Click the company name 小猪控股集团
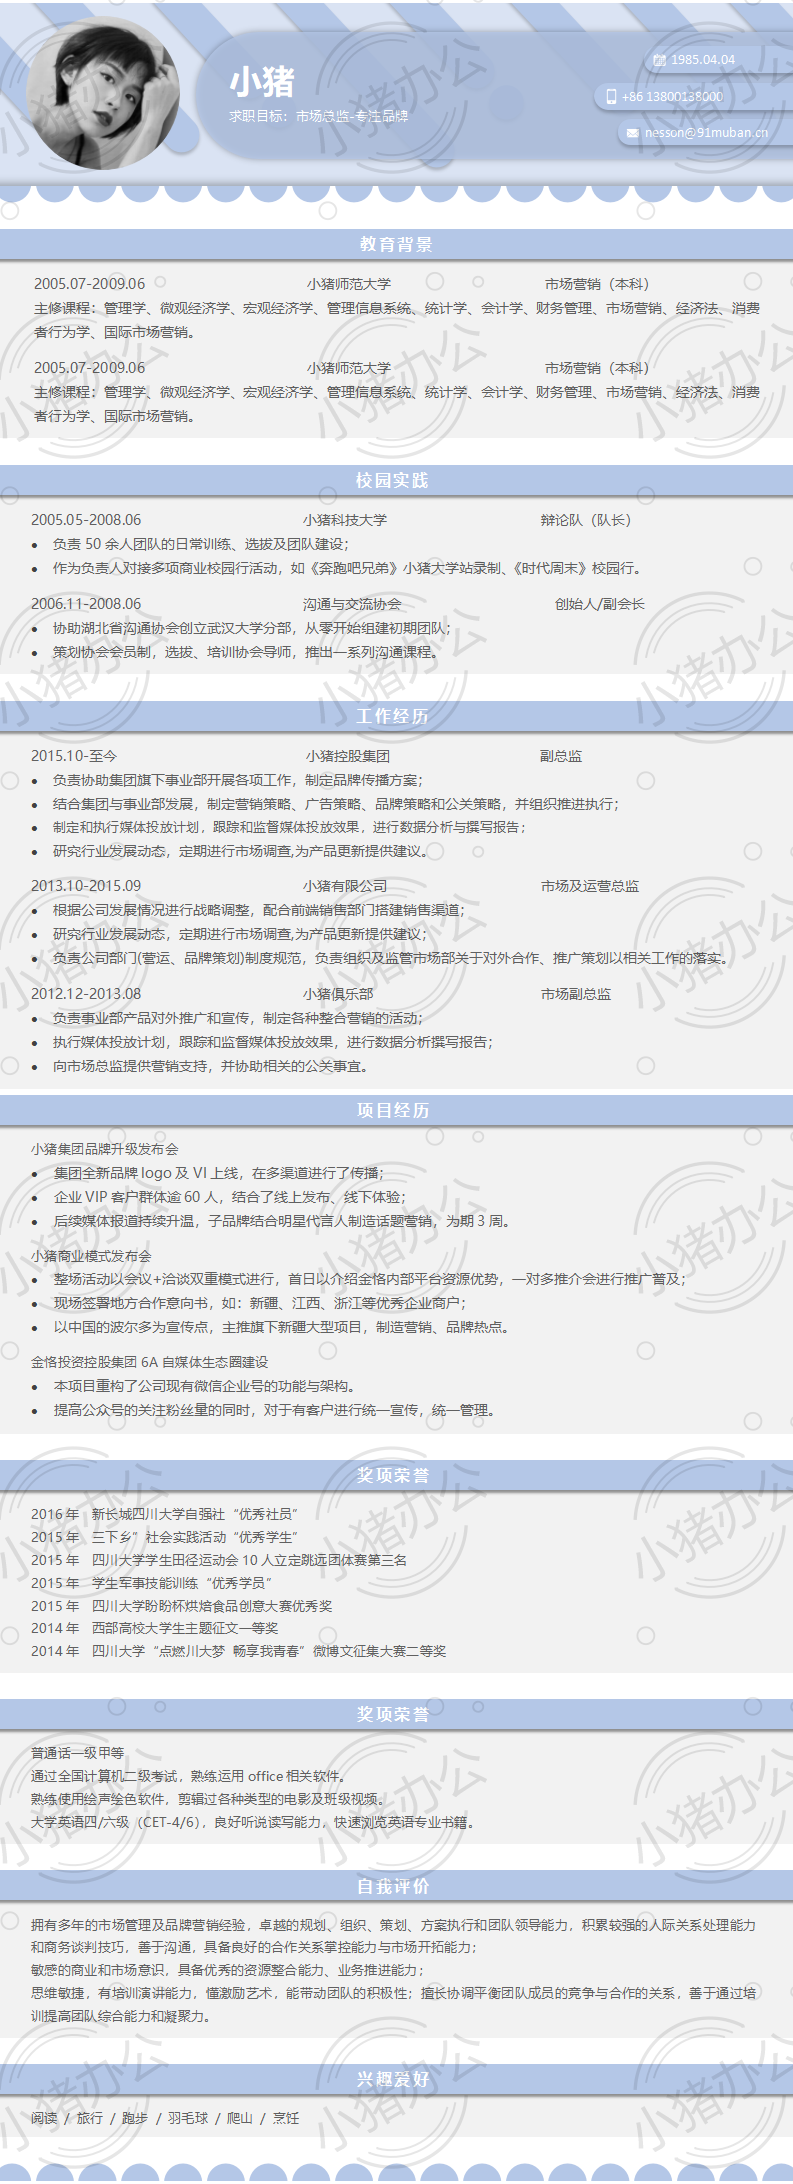Image resolution: width=793 pixels, height=2184 pixels. click(348, 756)
